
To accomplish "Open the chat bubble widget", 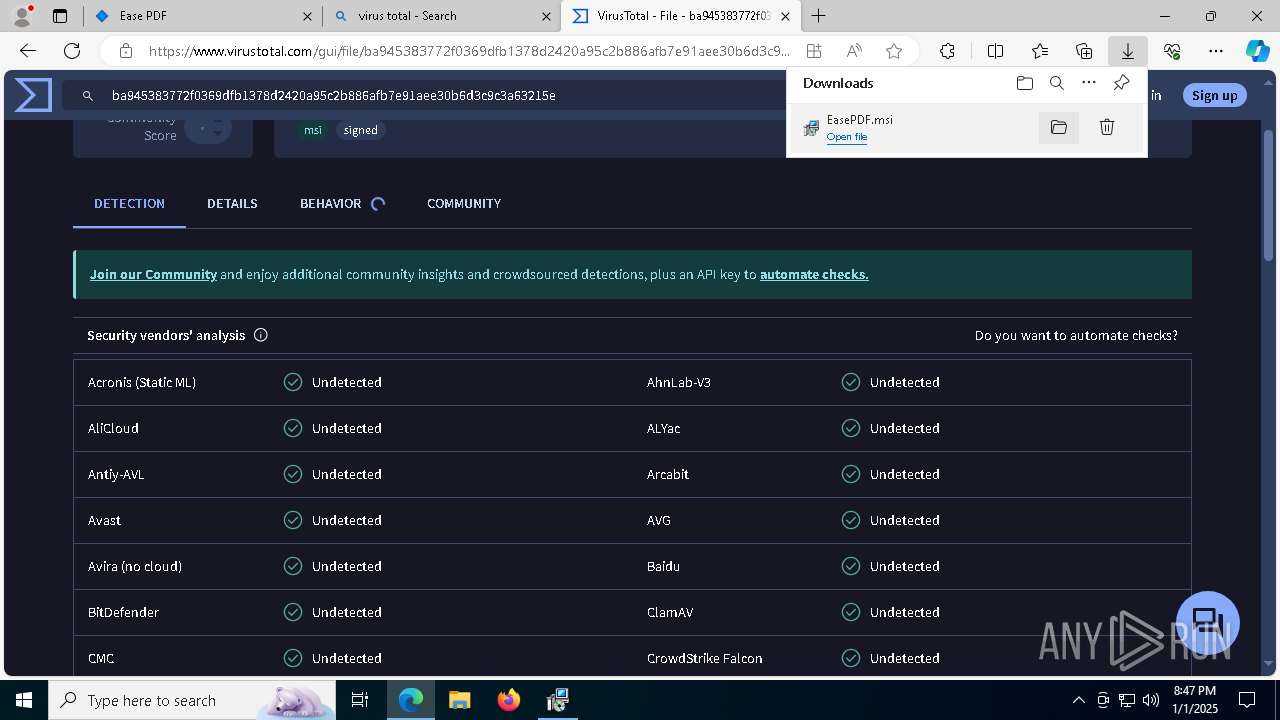I will [1208, 622].
